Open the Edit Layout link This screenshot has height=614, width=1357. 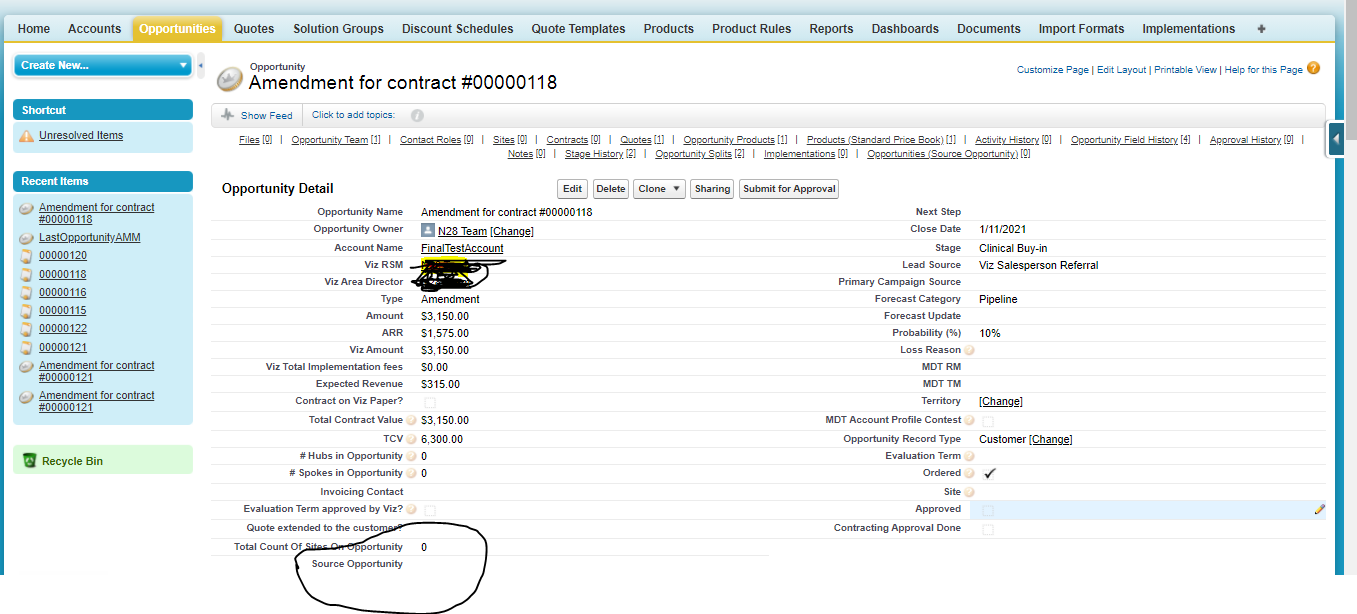tap(1122, 70)
